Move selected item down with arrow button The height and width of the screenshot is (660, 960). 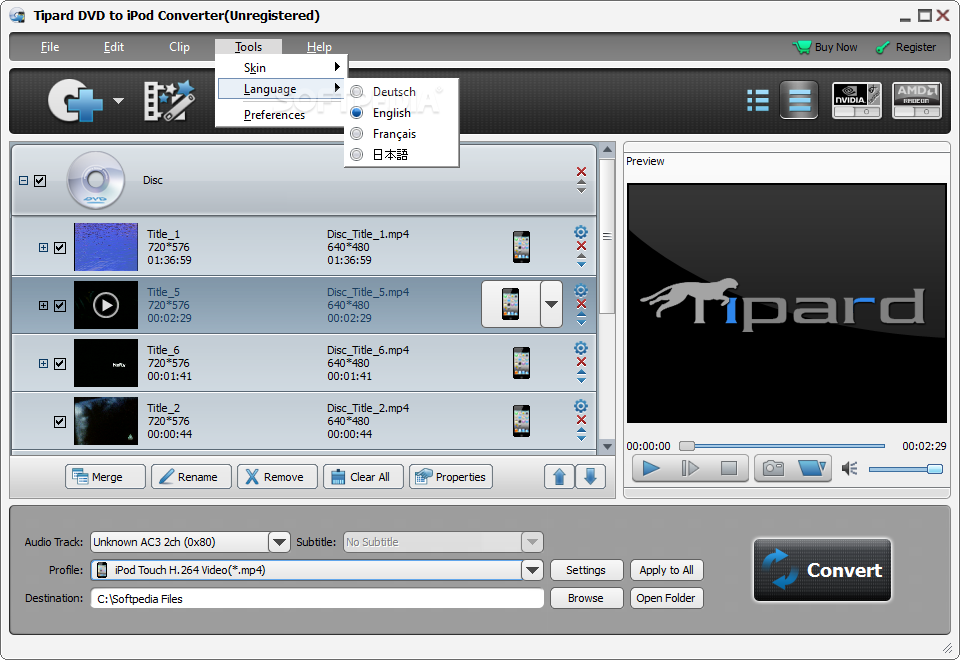pos(590,476)
